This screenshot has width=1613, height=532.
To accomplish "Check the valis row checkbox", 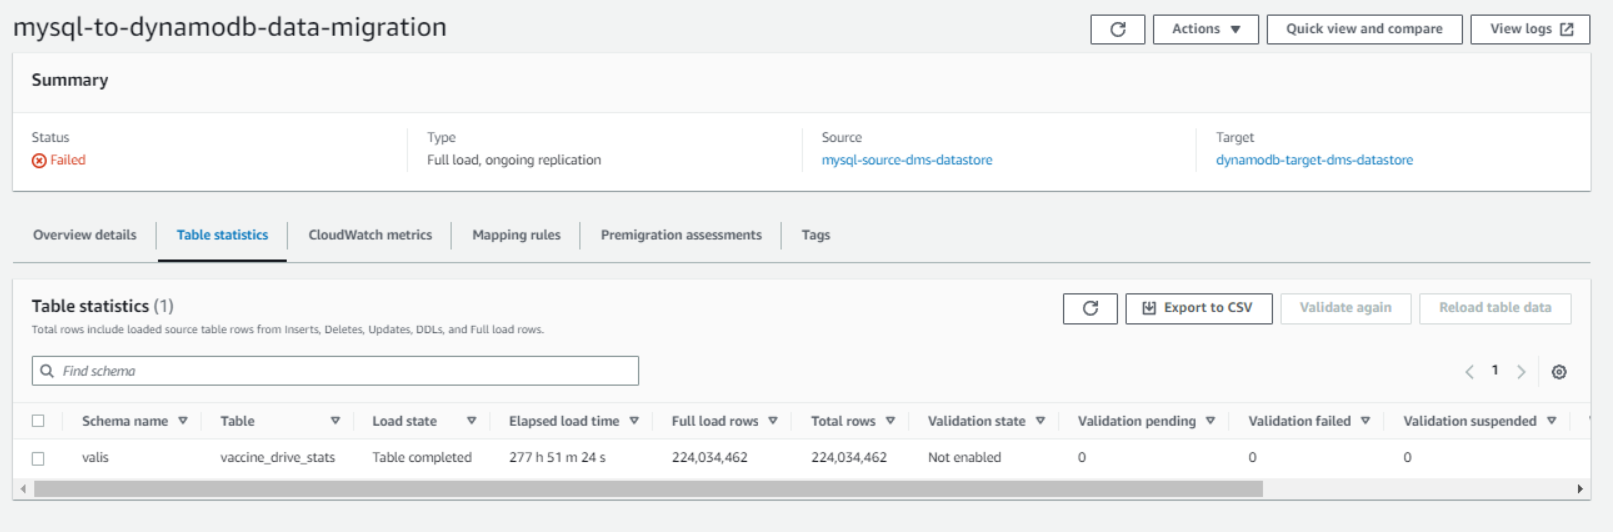I will pos(38,458).
